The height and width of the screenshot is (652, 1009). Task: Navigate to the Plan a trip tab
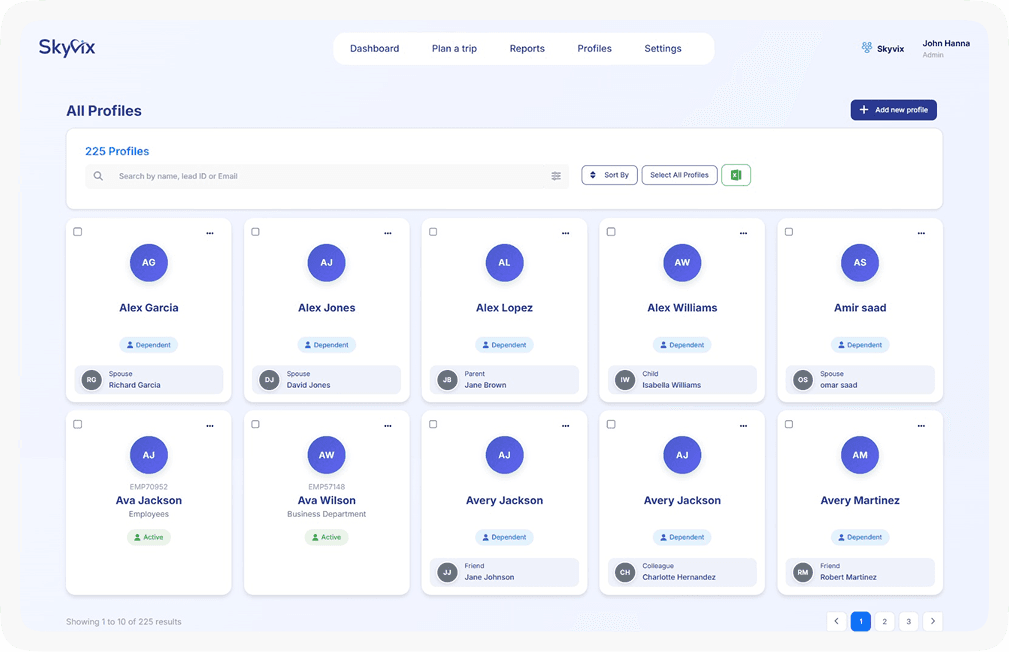(x=454, y=48)
